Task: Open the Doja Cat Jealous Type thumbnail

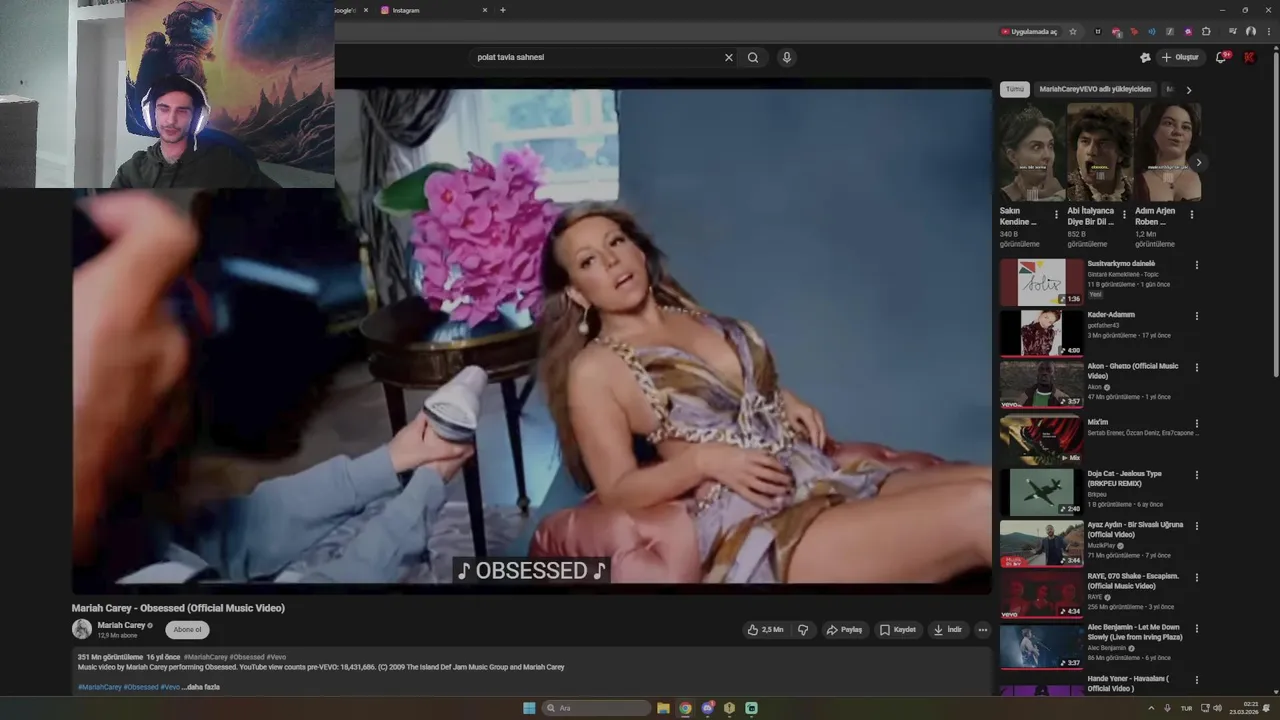Action: [1041, 492]
